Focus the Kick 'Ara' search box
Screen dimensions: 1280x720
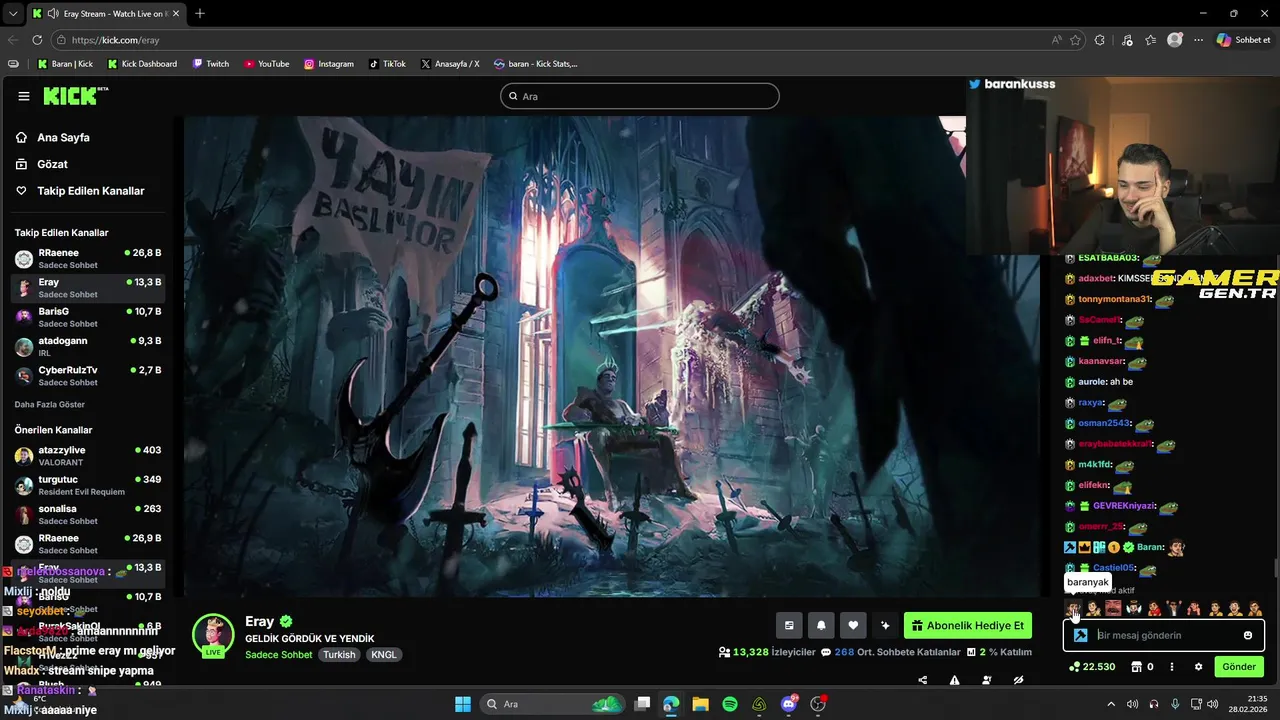640,96
